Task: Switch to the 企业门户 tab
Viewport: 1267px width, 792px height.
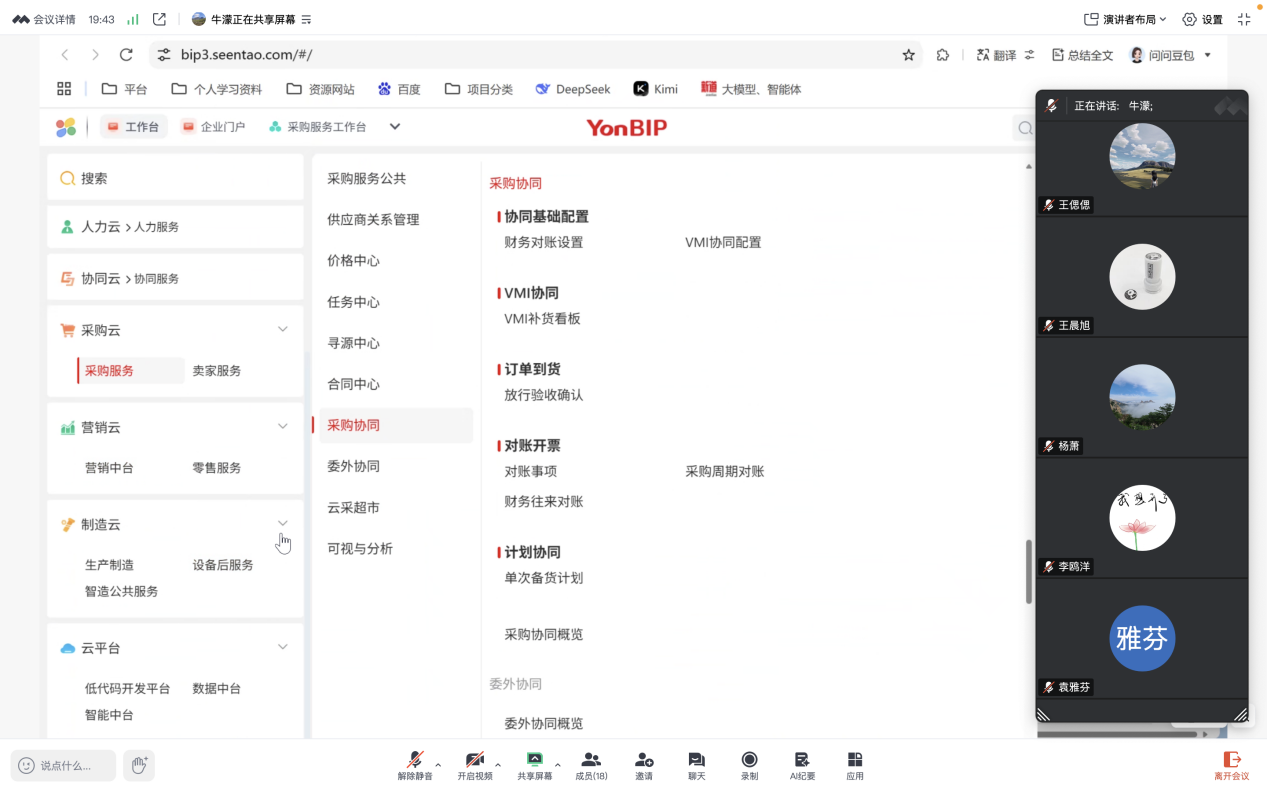Action: click(x=213, y=127)
